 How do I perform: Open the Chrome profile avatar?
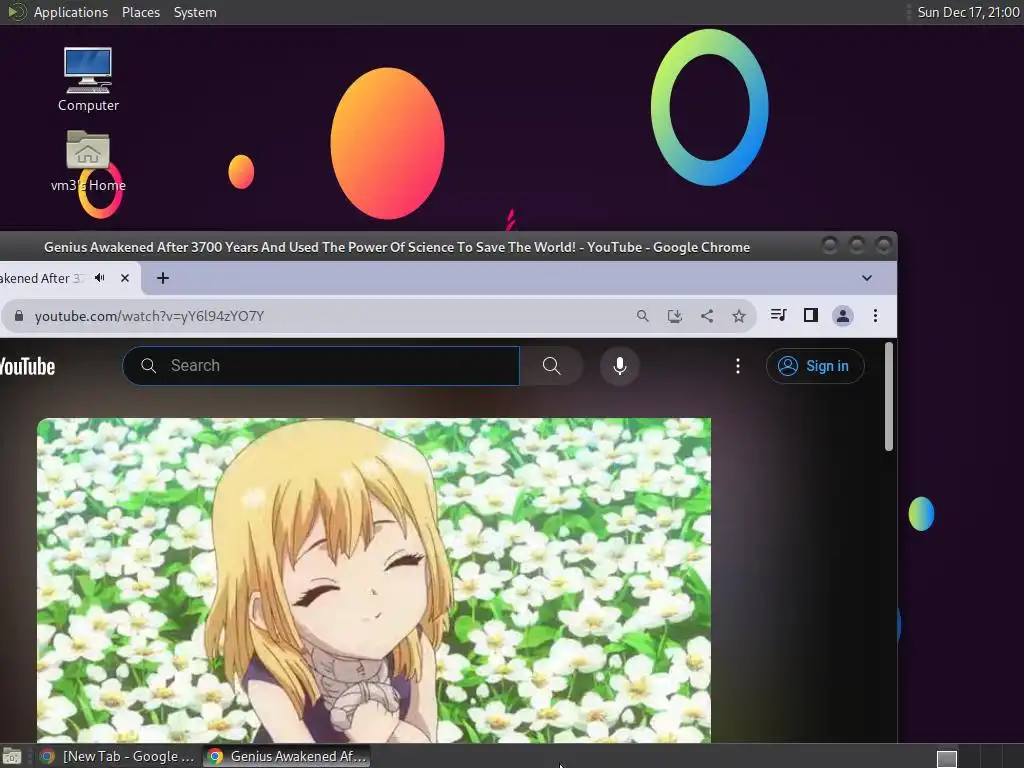coord(842,316)
